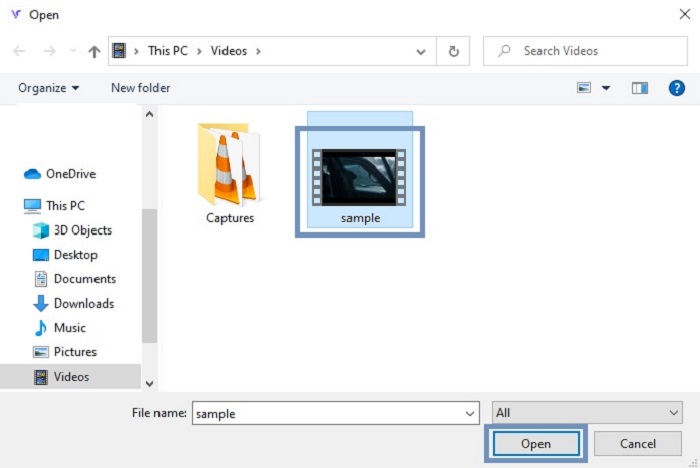Close the Open dialog
700x468 pixels.
point(684,14)
